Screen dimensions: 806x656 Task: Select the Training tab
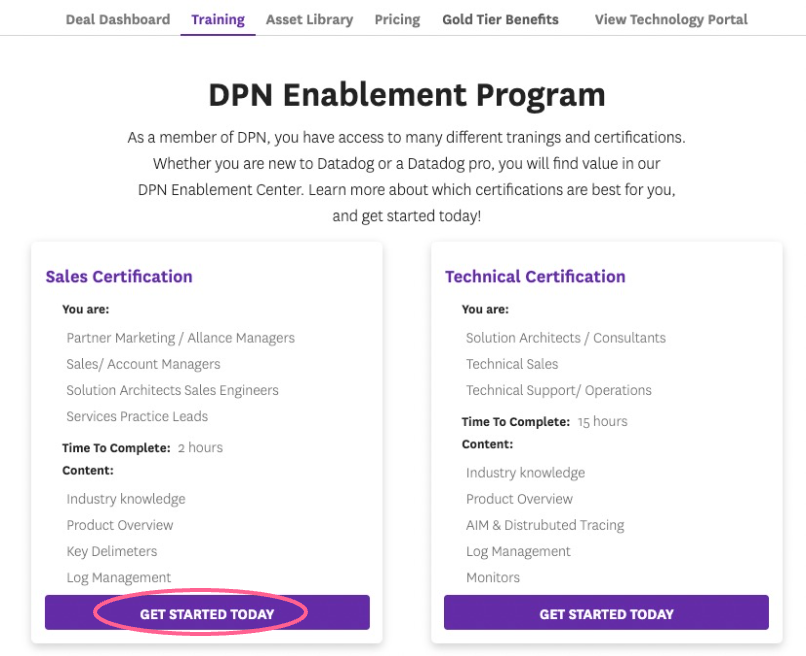[x=218, y=19]
